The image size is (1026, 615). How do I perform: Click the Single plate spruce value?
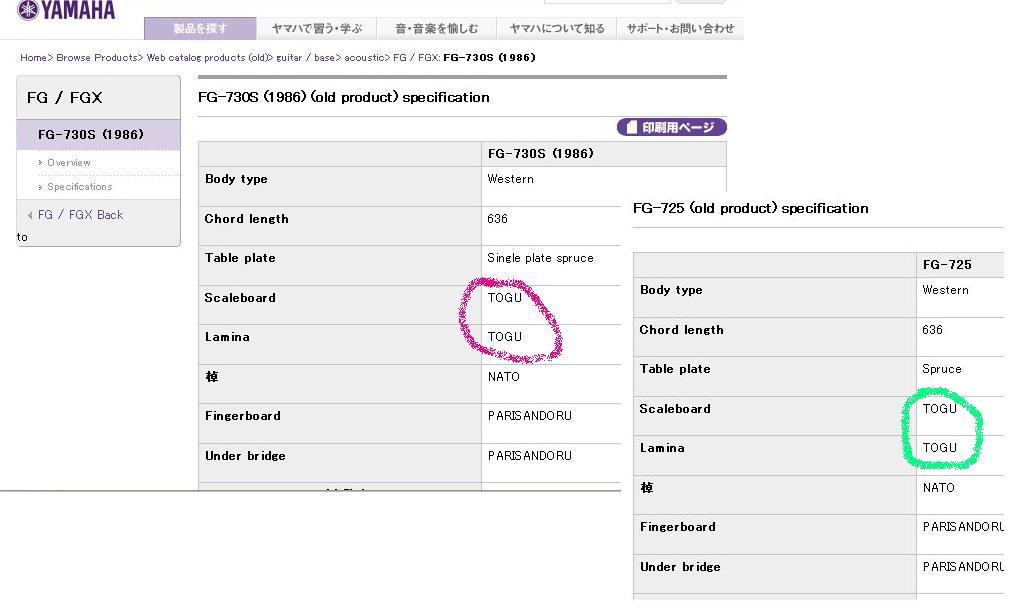tap(540, 258)
